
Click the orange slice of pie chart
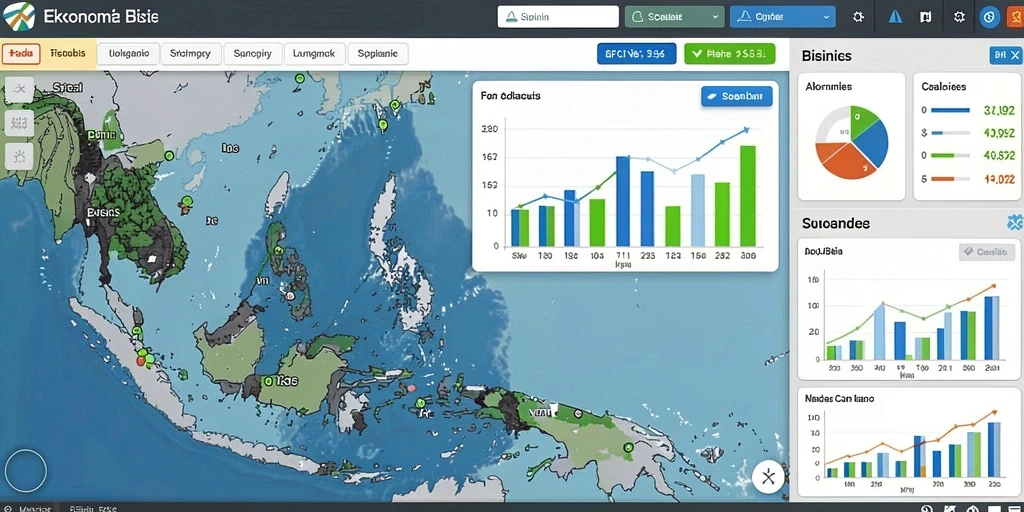click(842, 159)
